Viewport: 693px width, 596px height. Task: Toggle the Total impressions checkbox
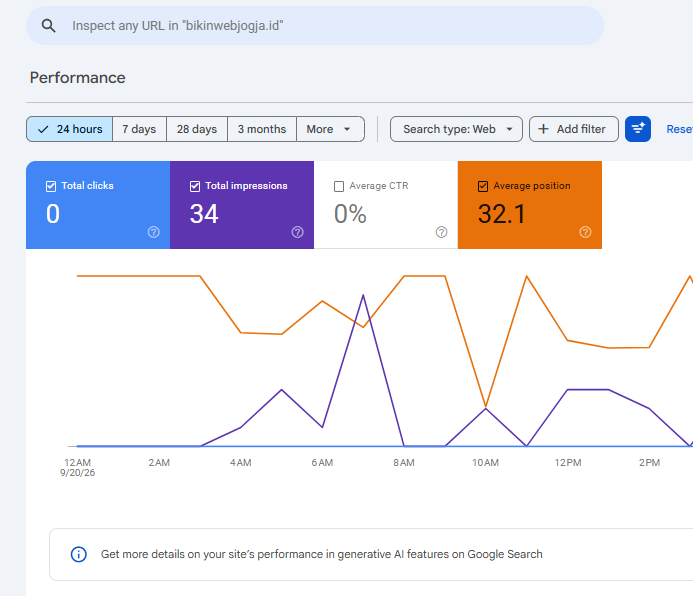[x=195, y=186]
